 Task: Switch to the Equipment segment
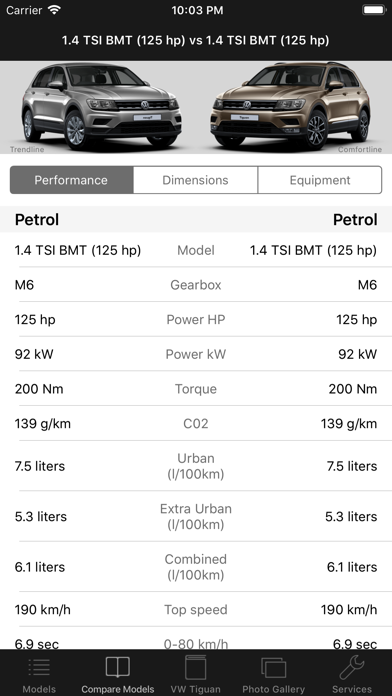tap(320, 180)
